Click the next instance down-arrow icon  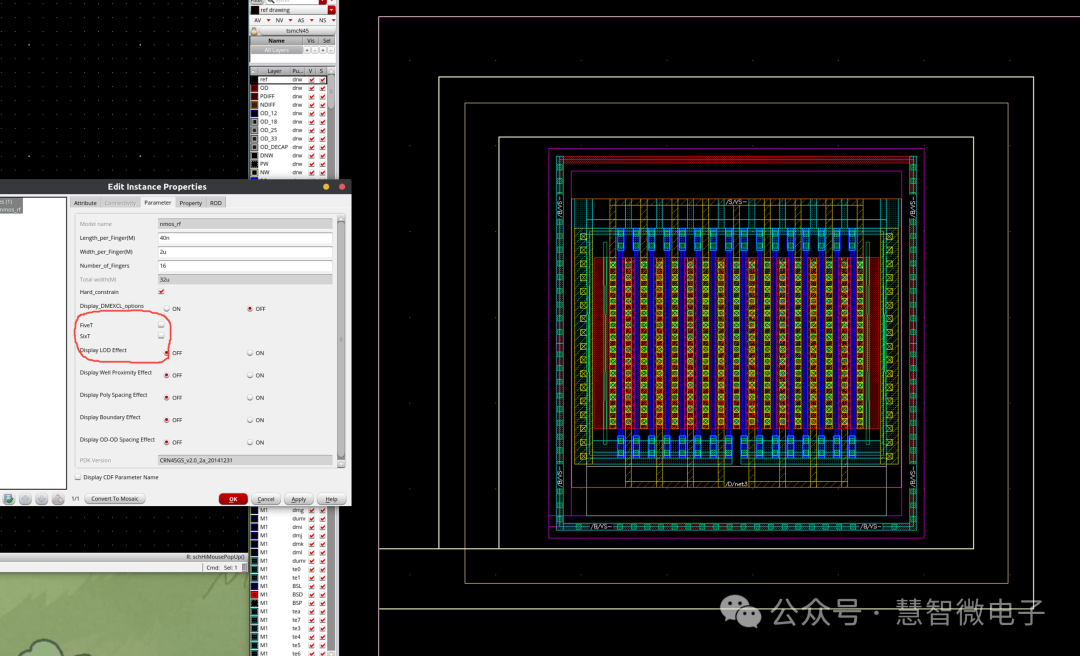(41, 498)
